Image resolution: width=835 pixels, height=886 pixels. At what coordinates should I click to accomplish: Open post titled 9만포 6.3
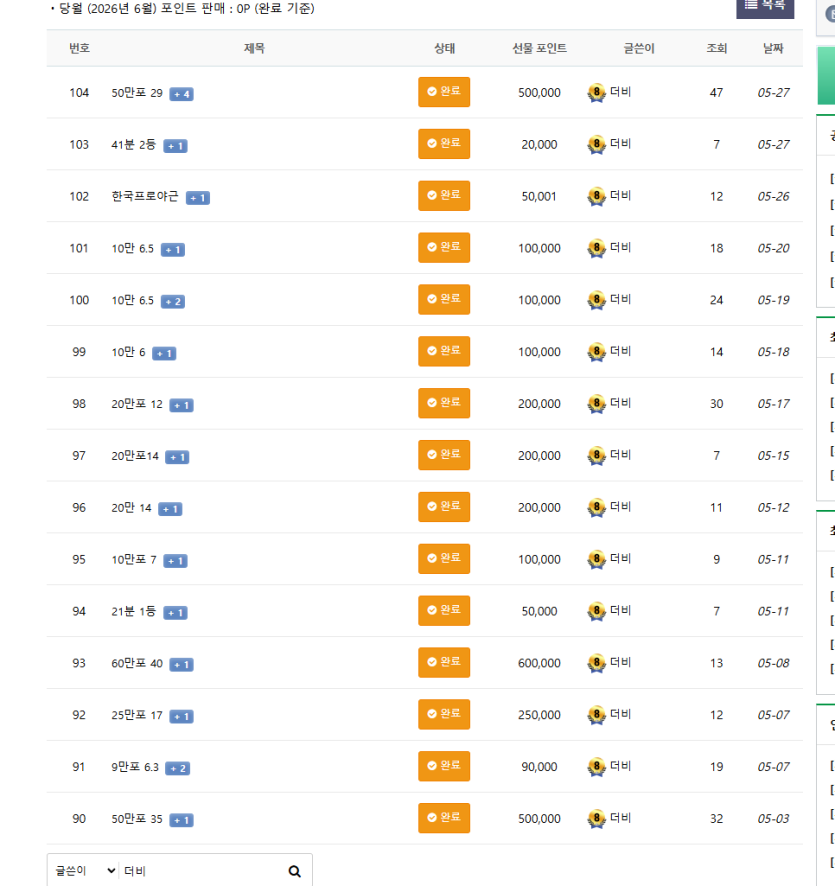(x=134, y=767)
